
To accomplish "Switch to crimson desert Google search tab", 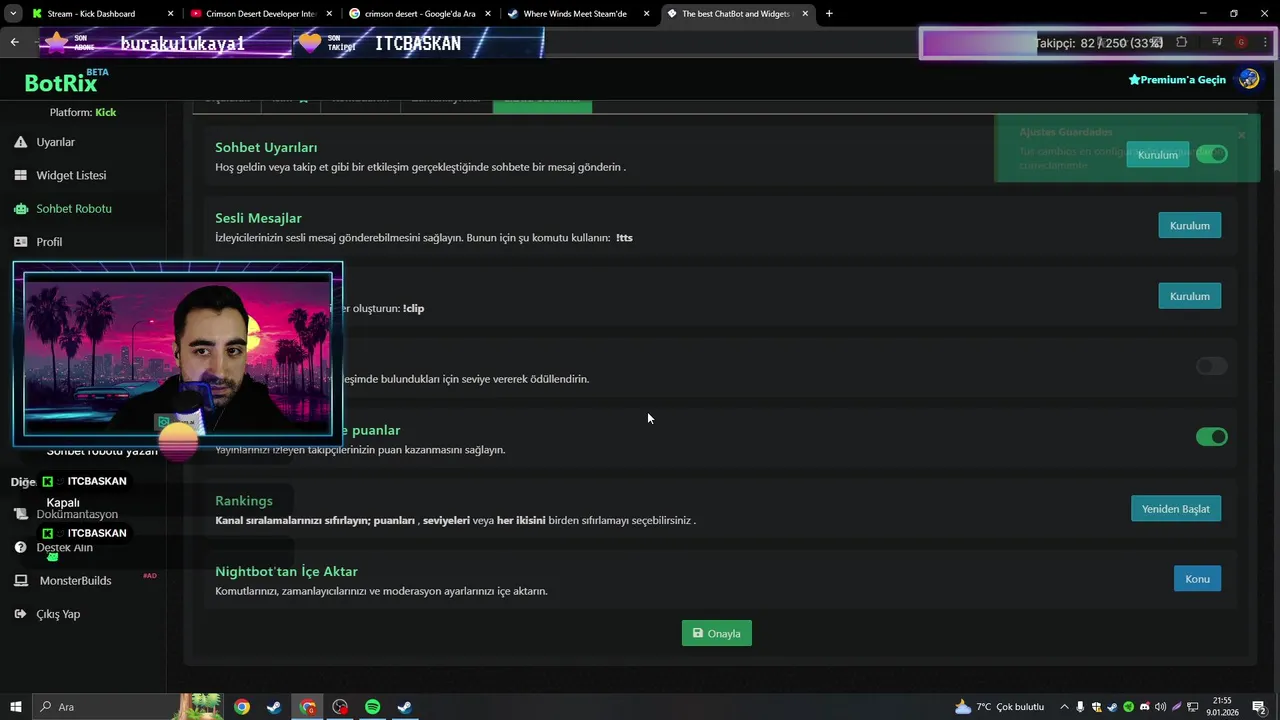I will (x=420, y=14).
